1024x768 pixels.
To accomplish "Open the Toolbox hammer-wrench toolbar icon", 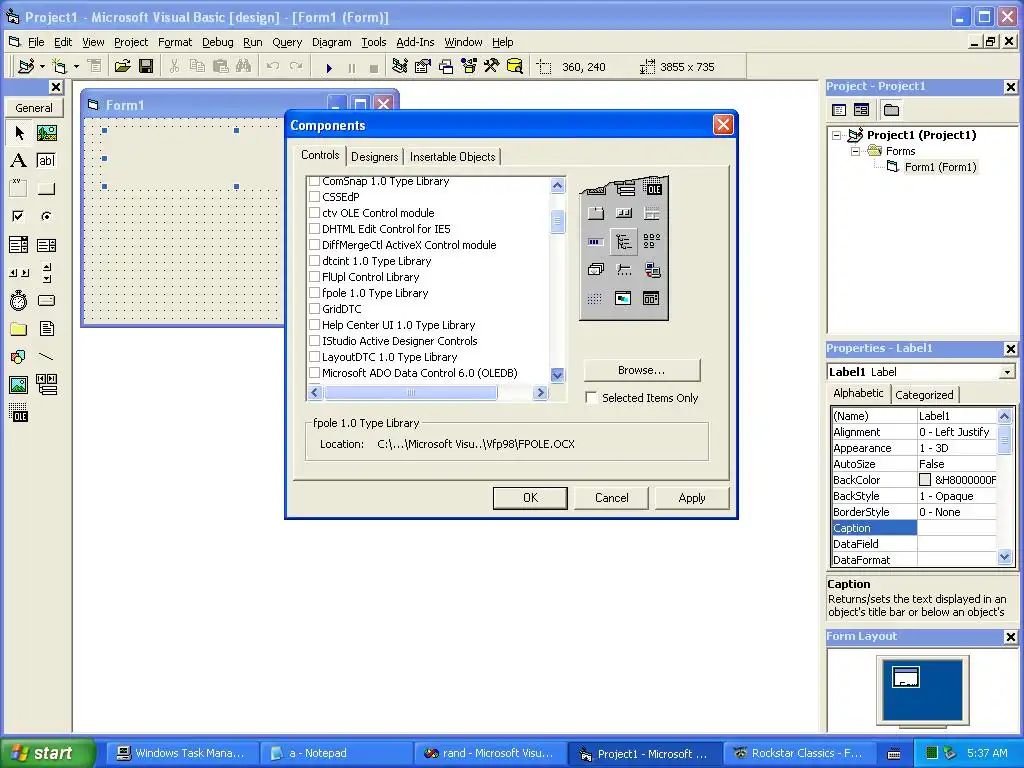I will point(491,67).
